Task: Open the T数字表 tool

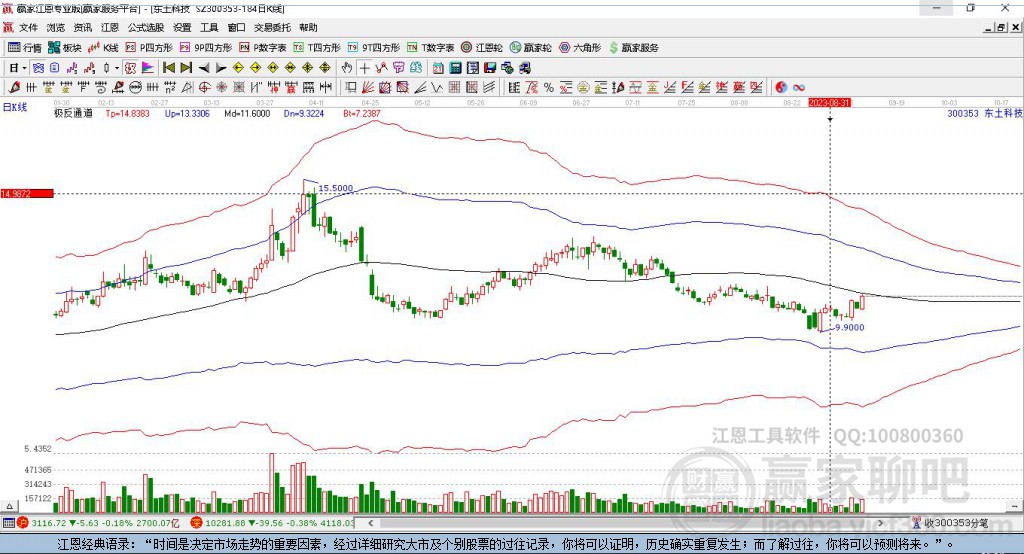Action: (x=430, y=48)
